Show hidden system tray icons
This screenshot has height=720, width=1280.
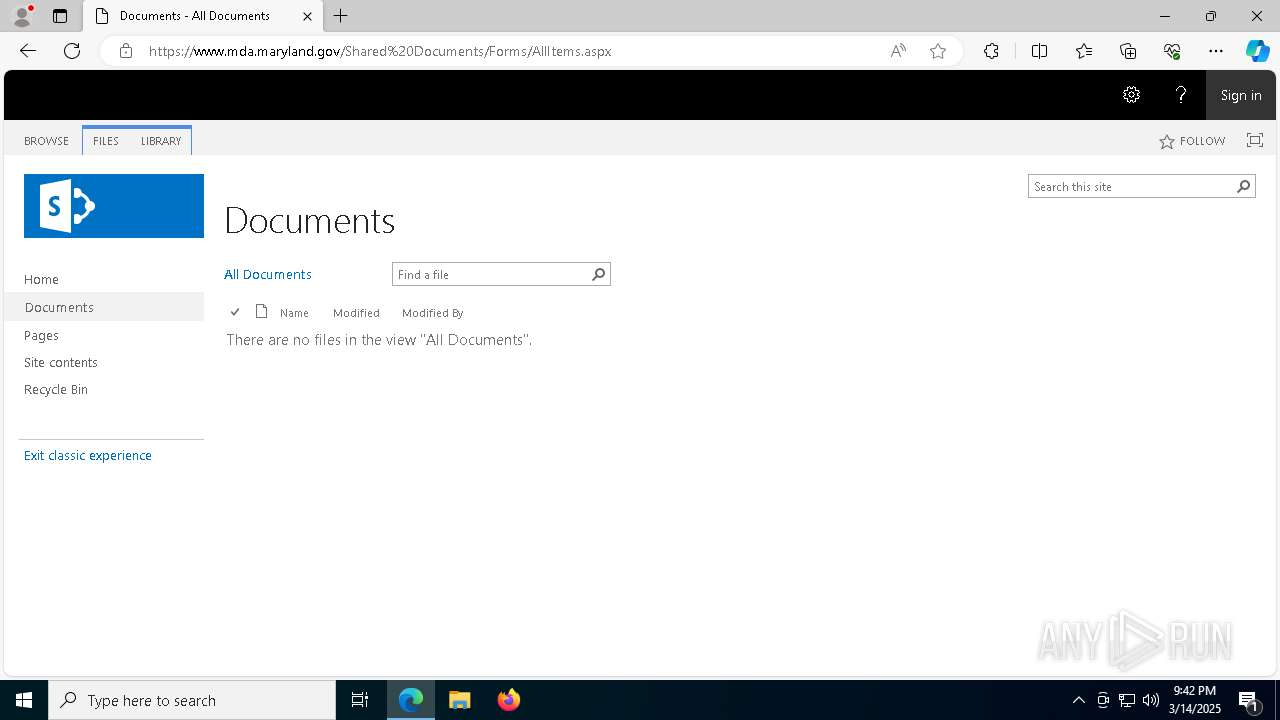pyautogui.click(x=1078, y=700)
